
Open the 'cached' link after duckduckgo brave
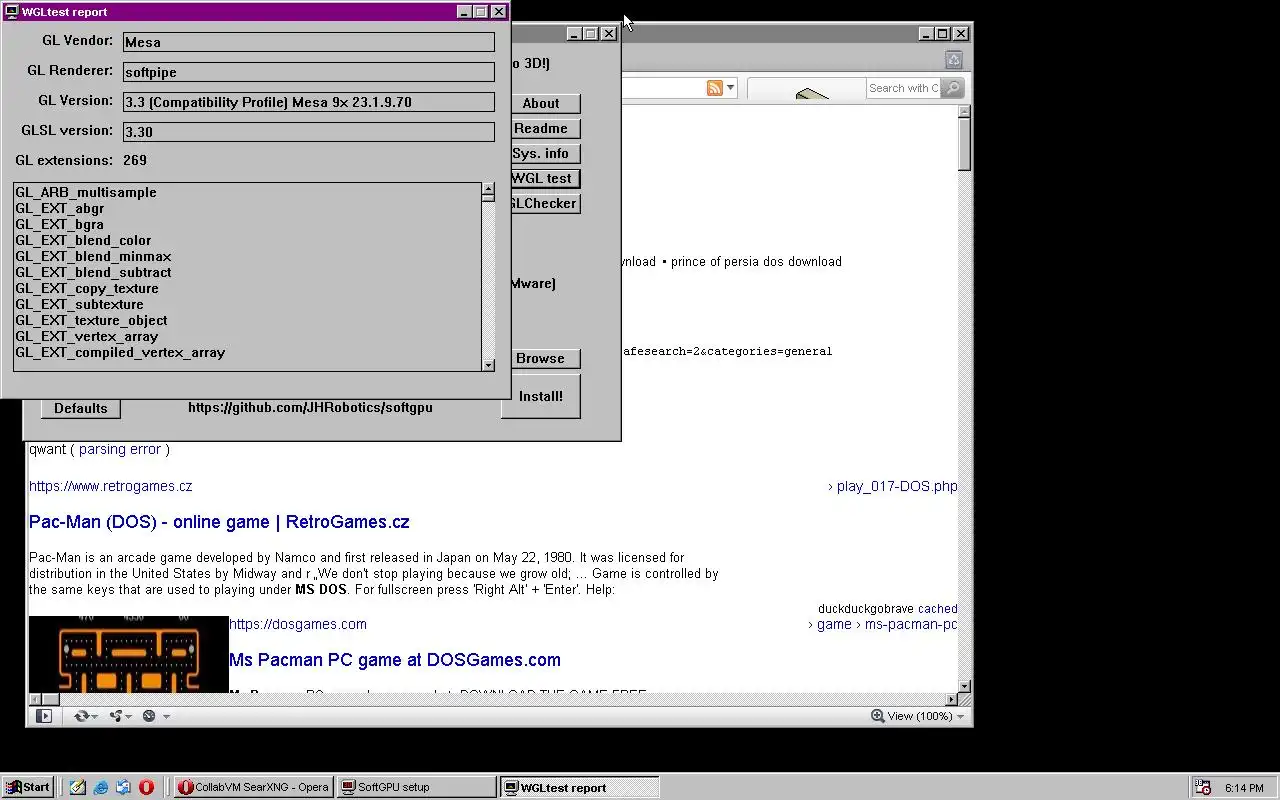(x=938, y=609)
